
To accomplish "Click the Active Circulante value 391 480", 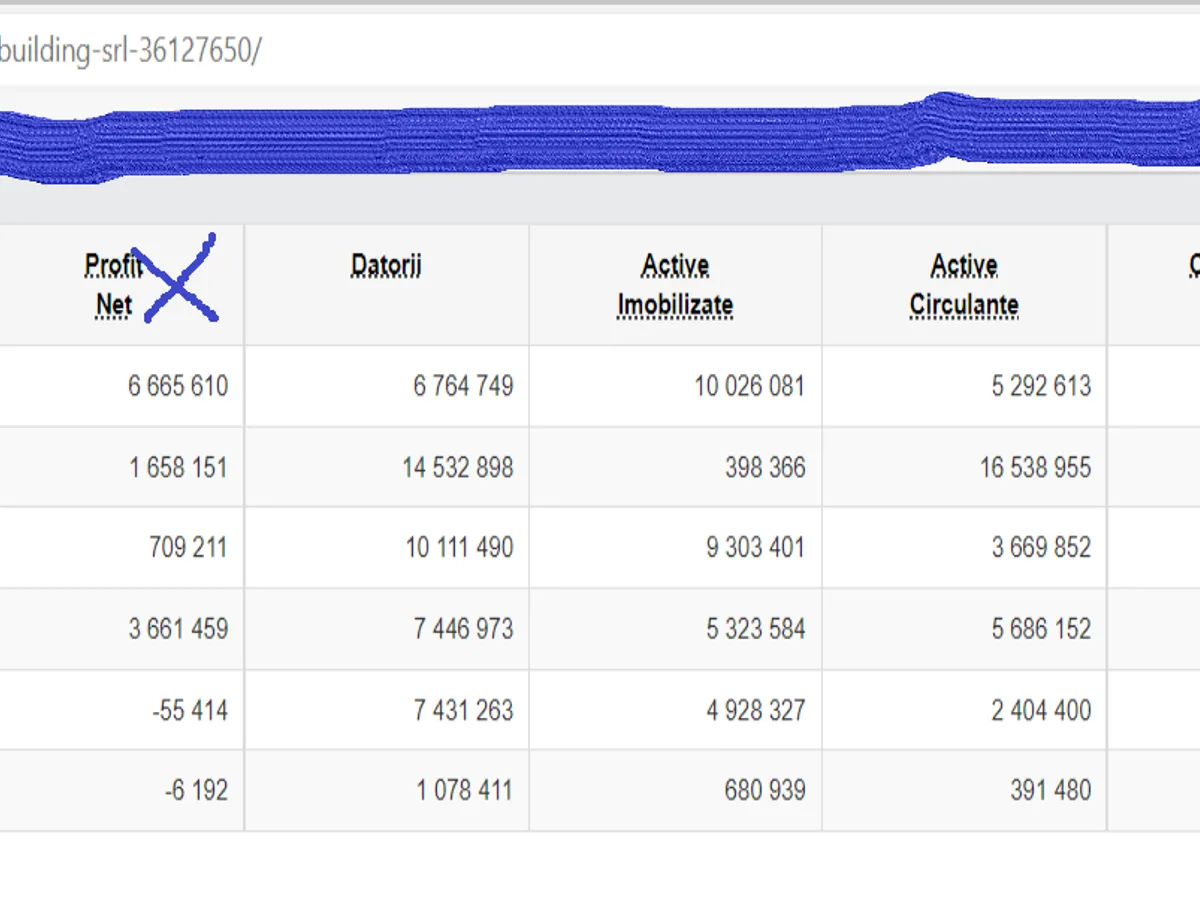I will click(x=1050, y=790).
